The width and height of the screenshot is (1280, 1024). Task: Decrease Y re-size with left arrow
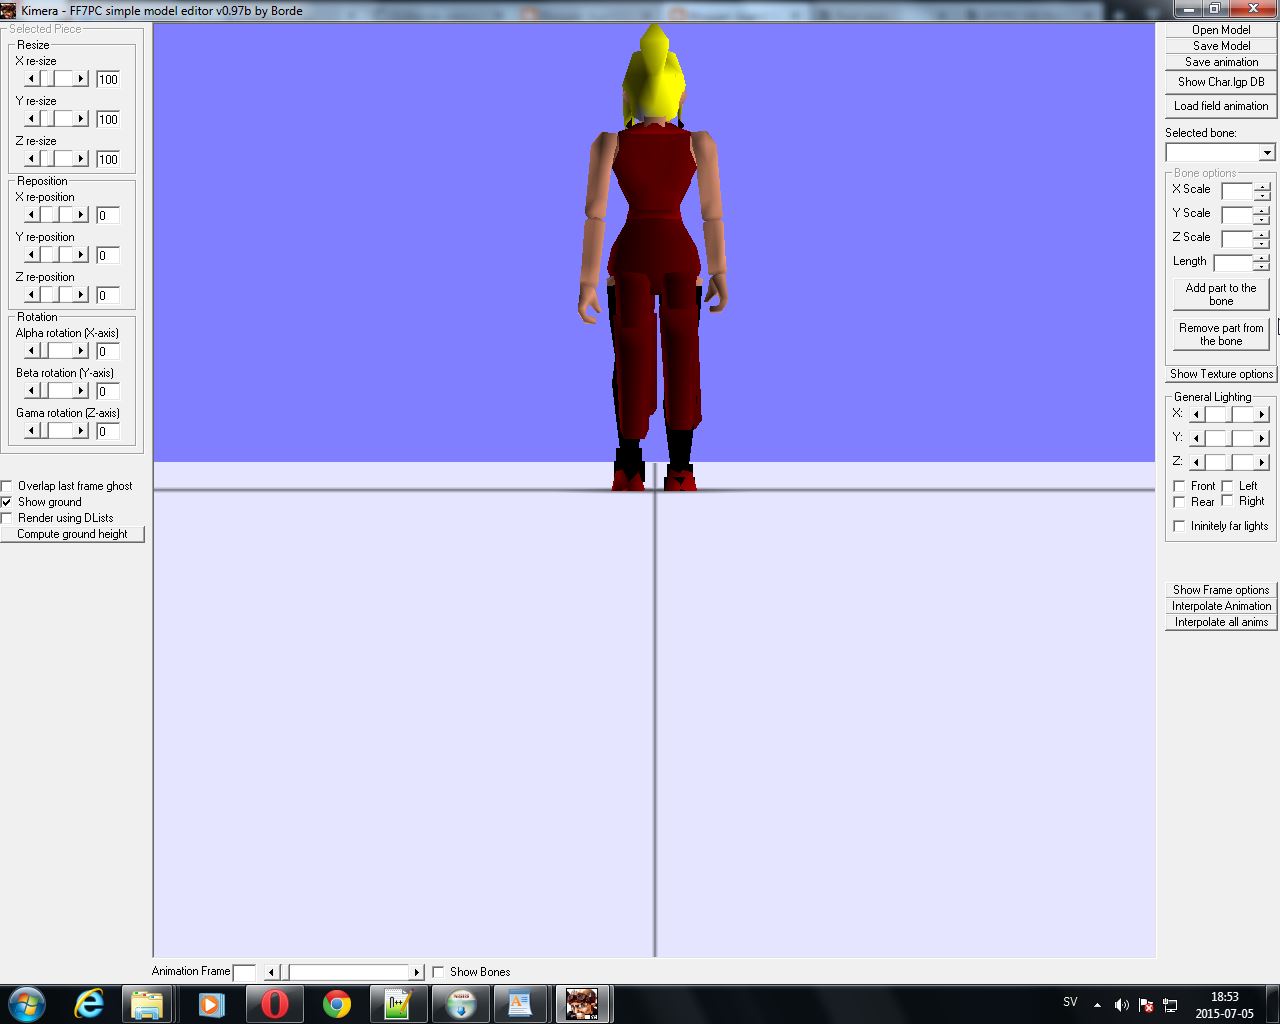[x=30, y=119]
